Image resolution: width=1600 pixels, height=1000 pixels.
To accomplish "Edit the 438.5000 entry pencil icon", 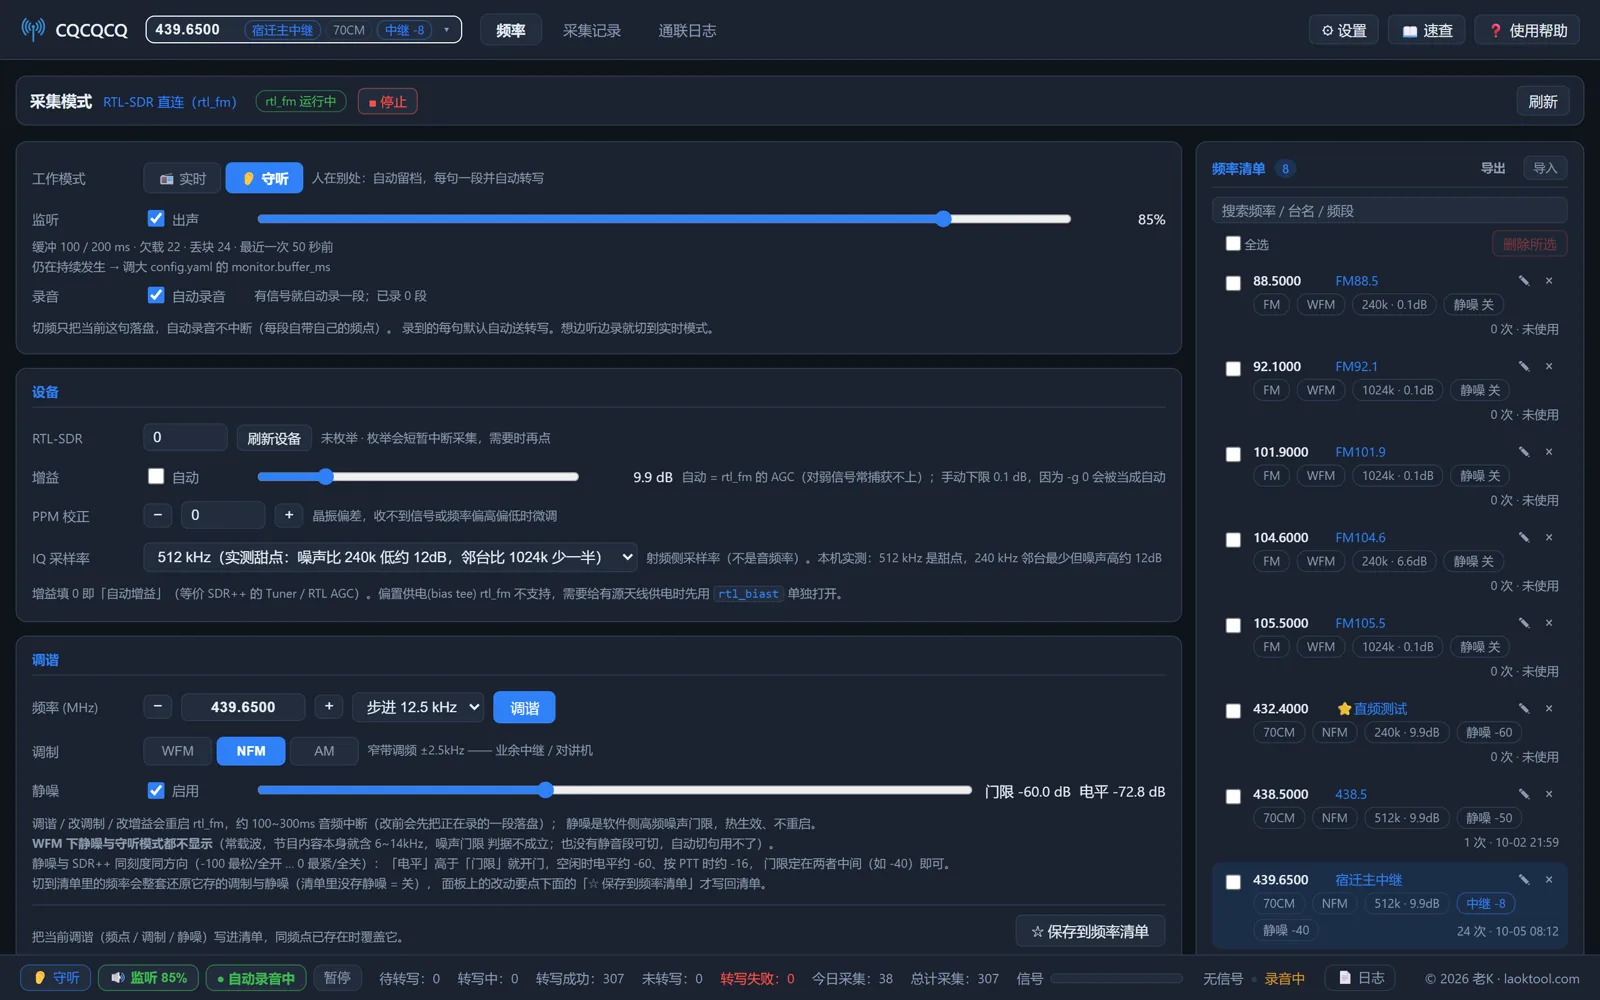I will pos(1524,794).
